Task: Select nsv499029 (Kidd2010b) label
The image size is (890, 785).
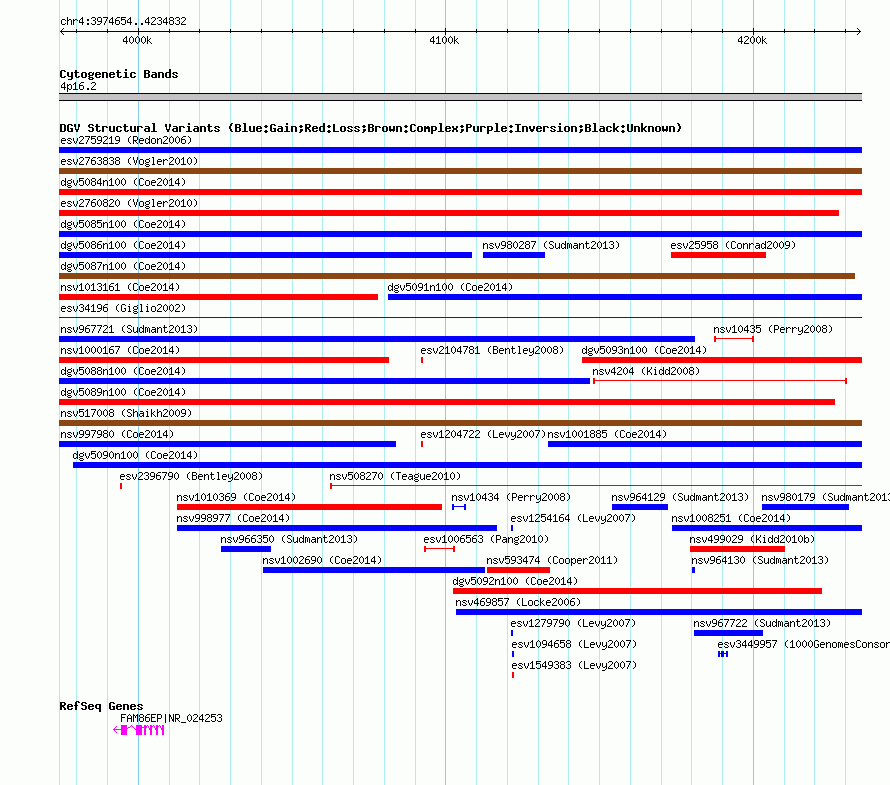Action: pyautogui.click(x=752, y=539)
